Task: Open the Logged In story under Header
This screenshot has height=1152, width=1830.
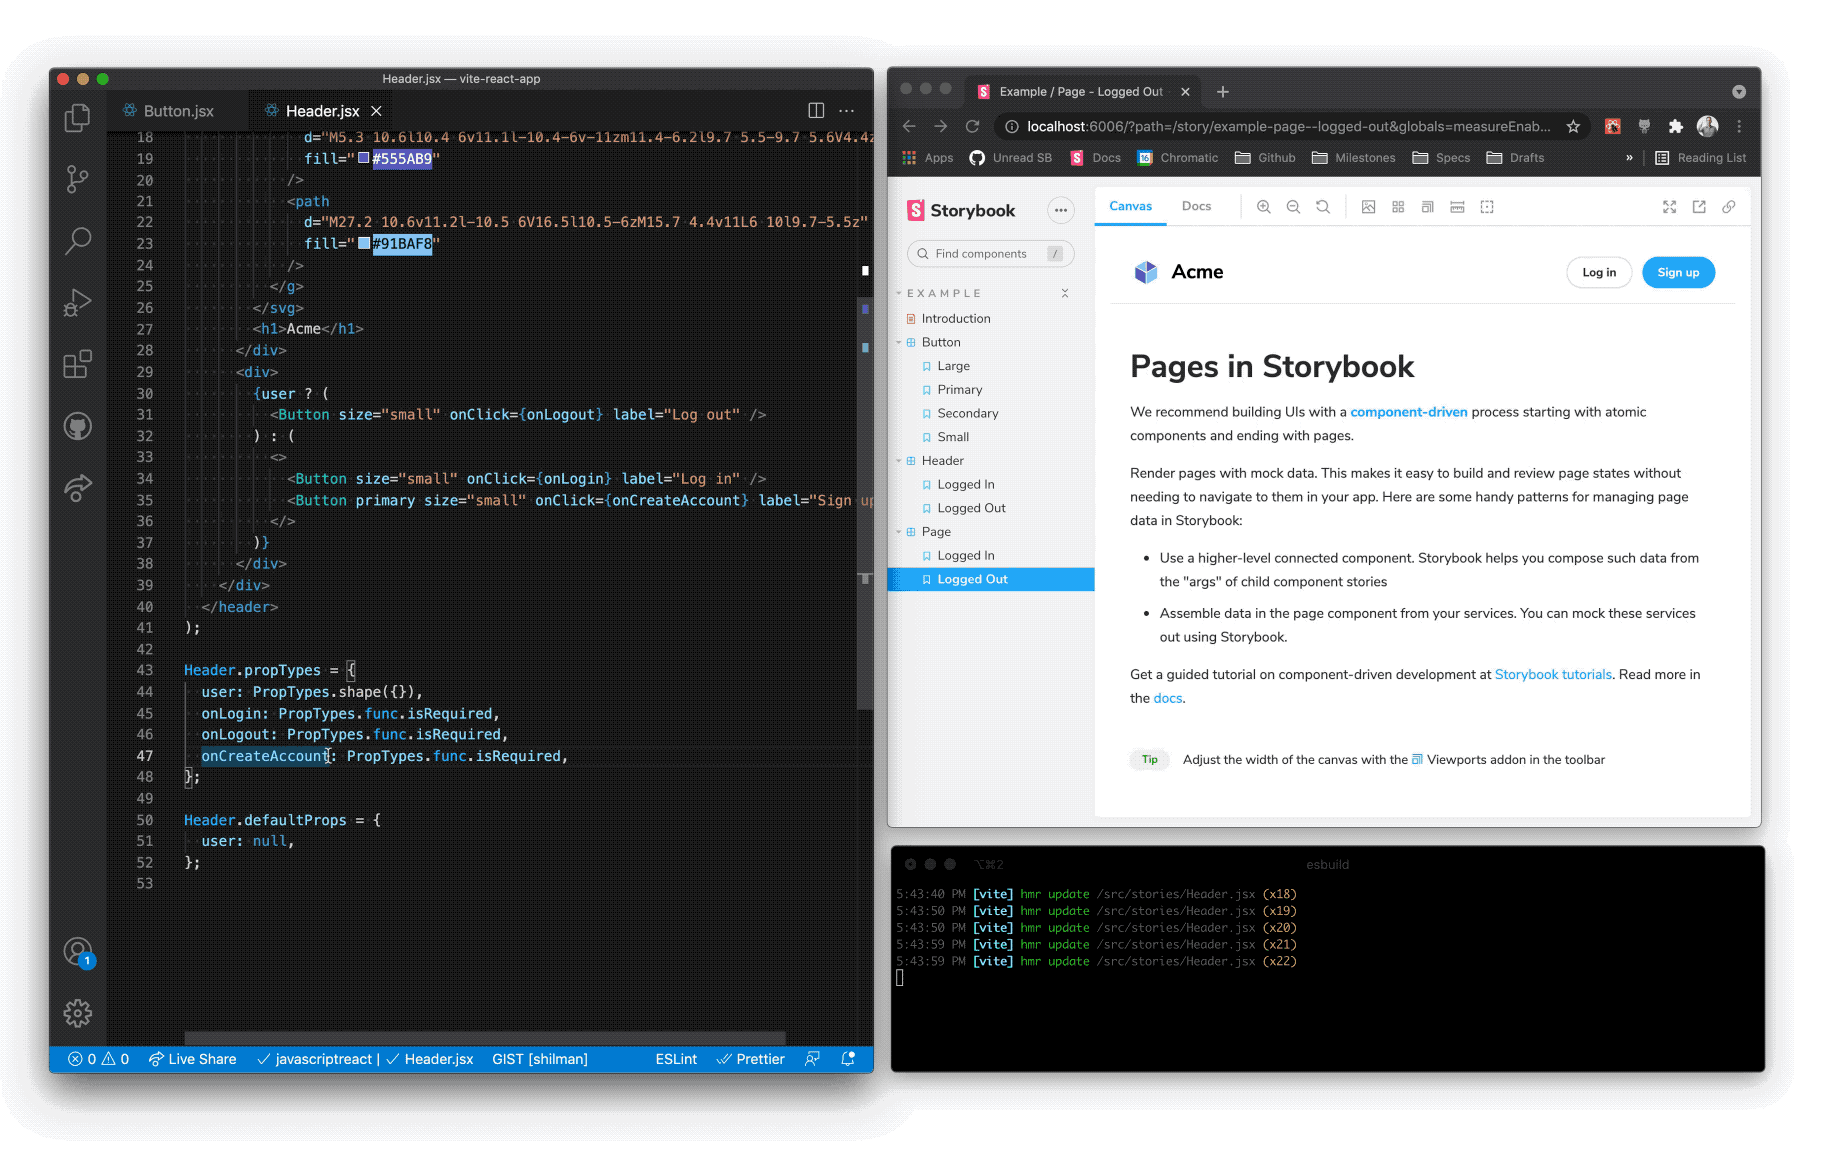Action: (x=965, y=485)
